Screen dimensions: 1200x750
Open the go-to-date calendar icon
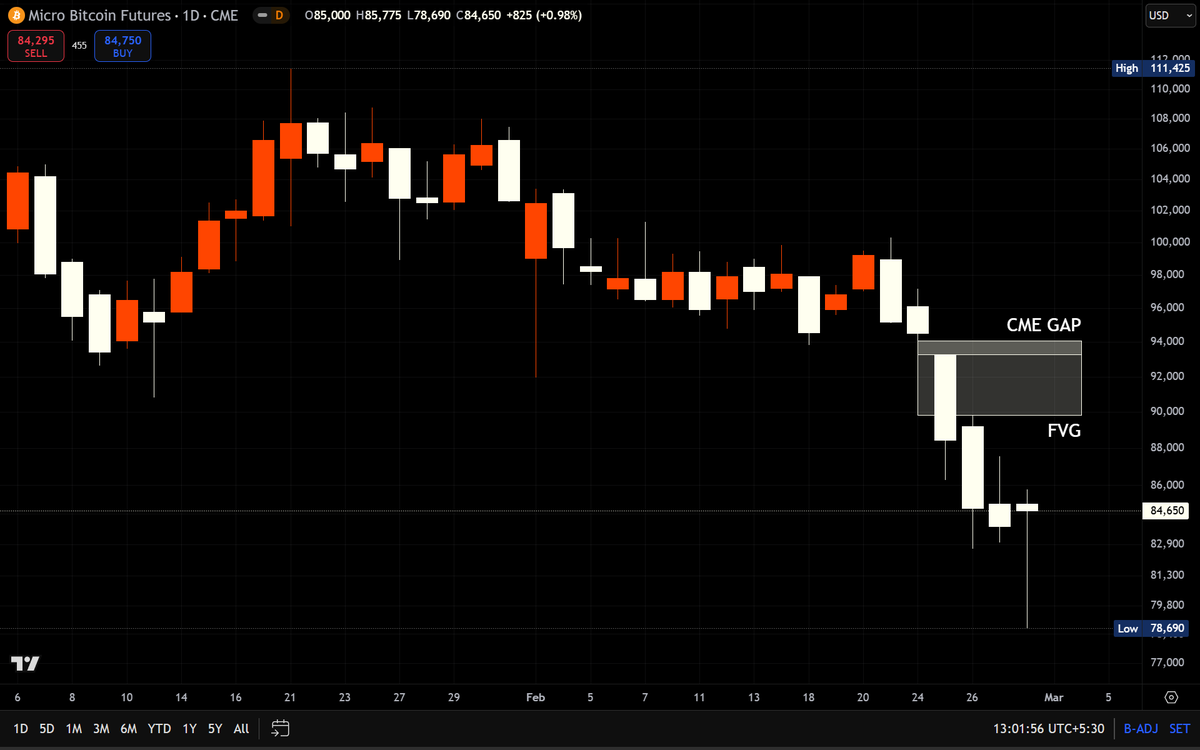click(x=280, y=728)
